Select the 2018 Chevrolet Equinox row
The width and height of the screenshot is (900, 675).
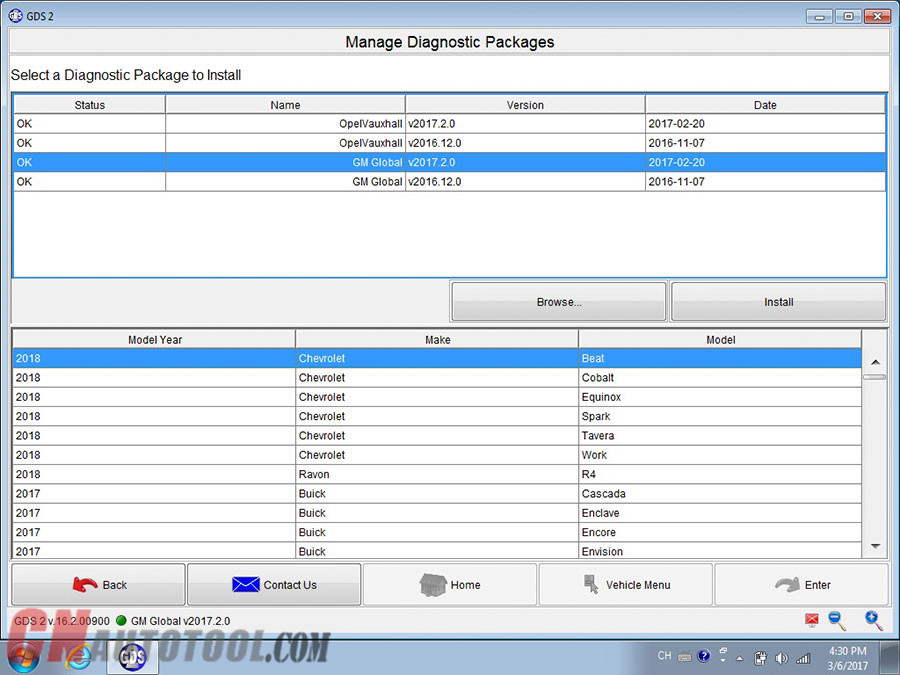coord(437,397)
